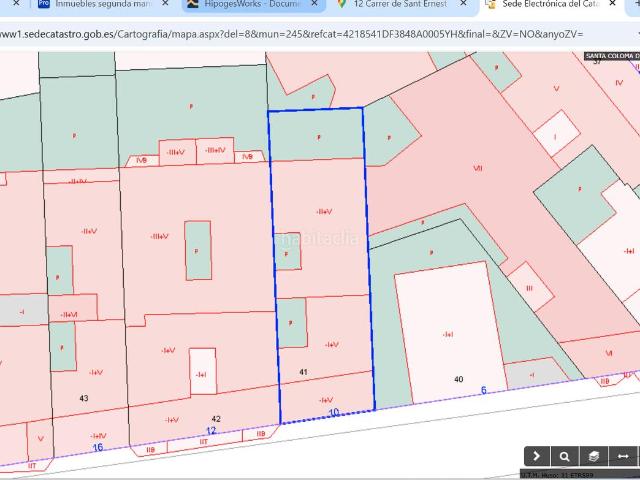Select parcel labeled 42 on the map
Image resolution: width=640 pixels, height=480 pixels.
(215, 418)
